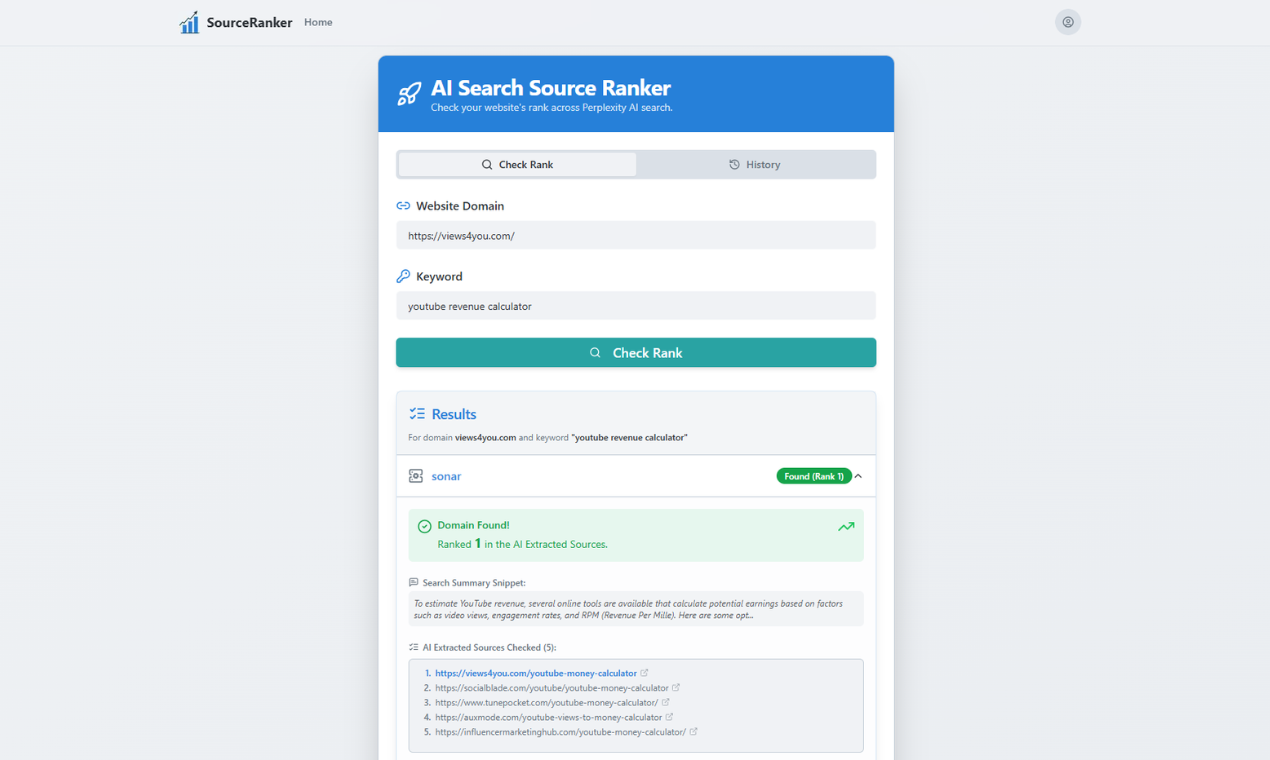Collapse the sonar result with the chevron
Image resolution: width=1270 pixels, height=760 pixels.
[x=858, y=476]
